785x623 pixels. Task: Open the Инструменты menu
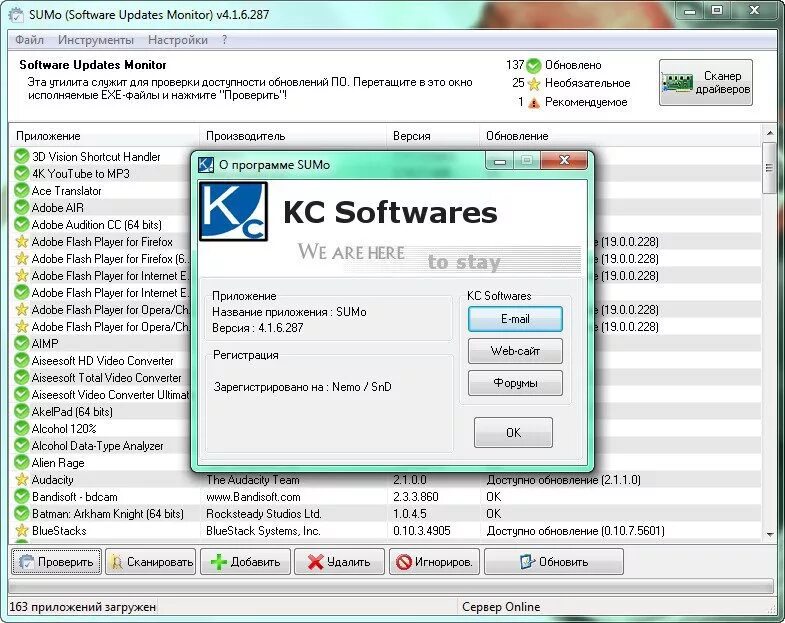click(96, 40)
